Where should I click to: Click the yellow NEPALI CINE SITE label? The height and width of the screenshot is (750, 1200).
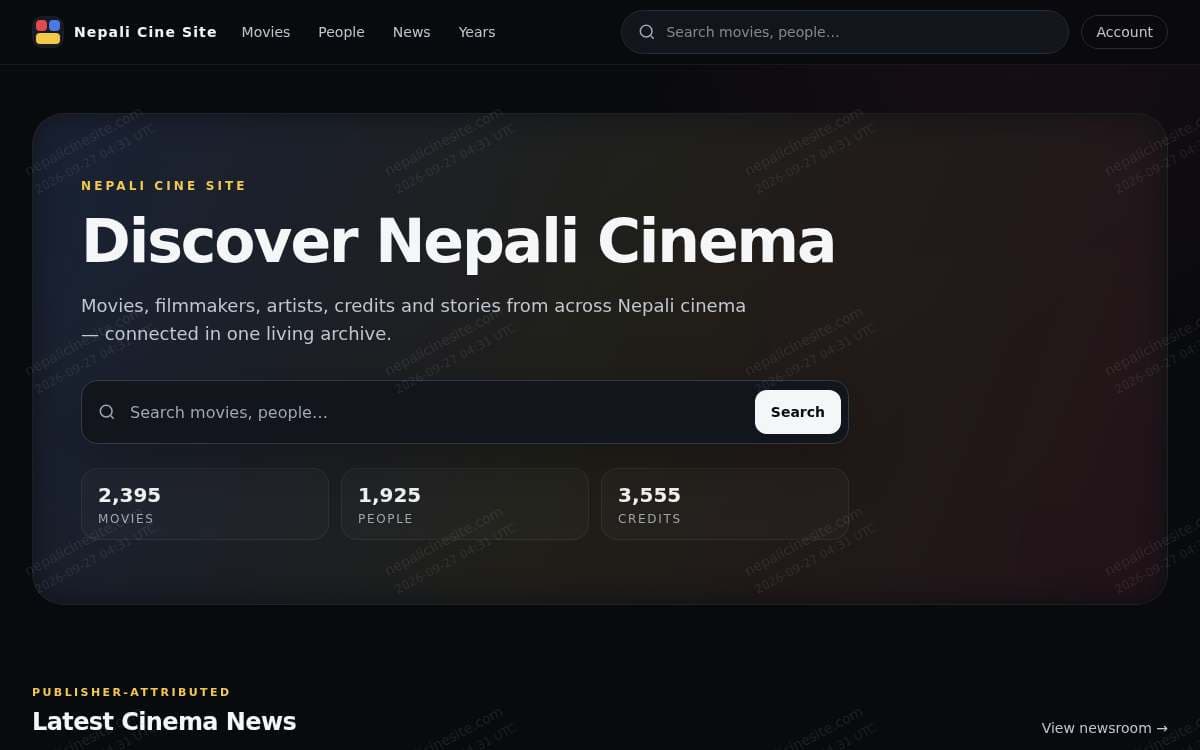pos(164,186)
